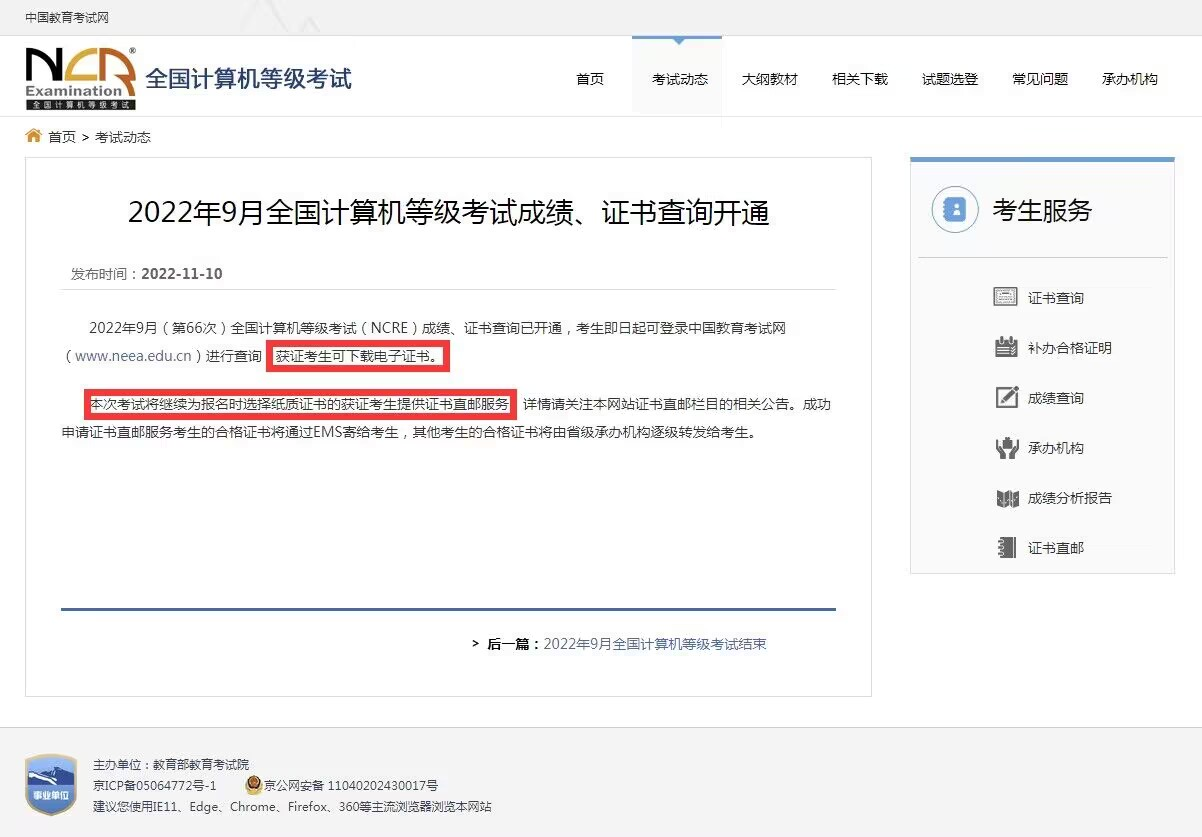This screenshot has height=837, width=1202.
Task: Click the 补办合格证明 icon
Action: click(x=1005, y=347)
